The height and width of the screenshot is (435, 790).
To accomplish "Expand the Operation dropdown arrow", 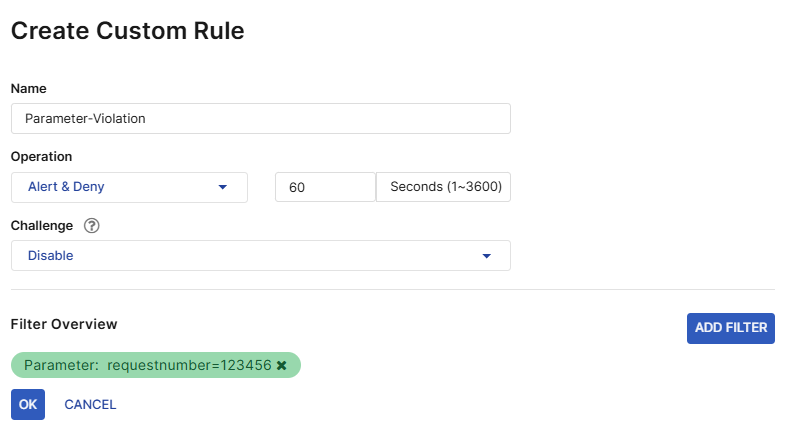I will (x=222, y=187).
